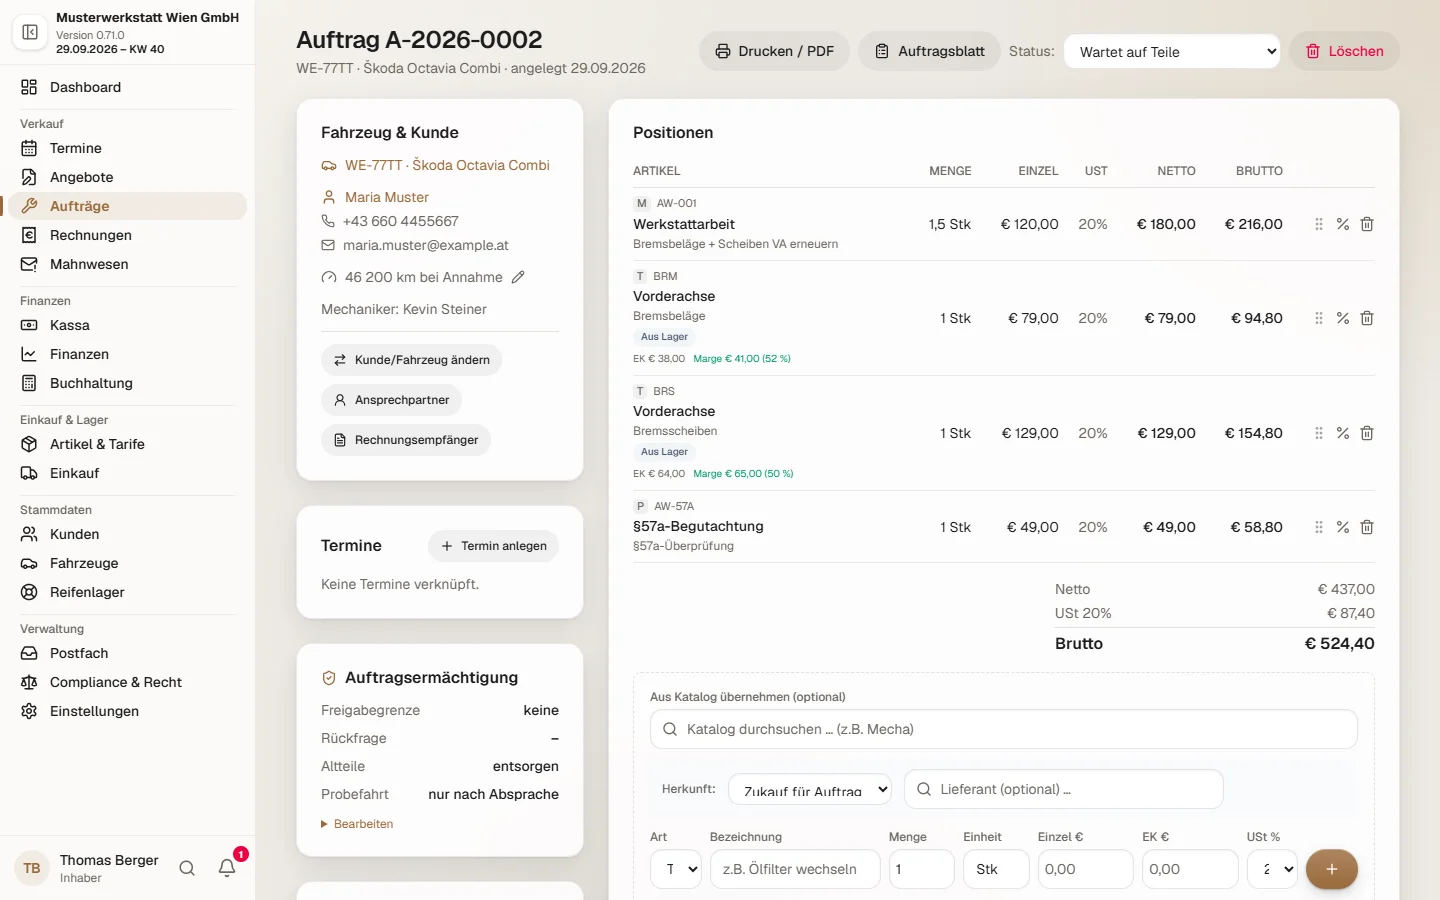Click Termin anlegen
Viewport: 1440px width, 900px height.
(x=494, y=546)
